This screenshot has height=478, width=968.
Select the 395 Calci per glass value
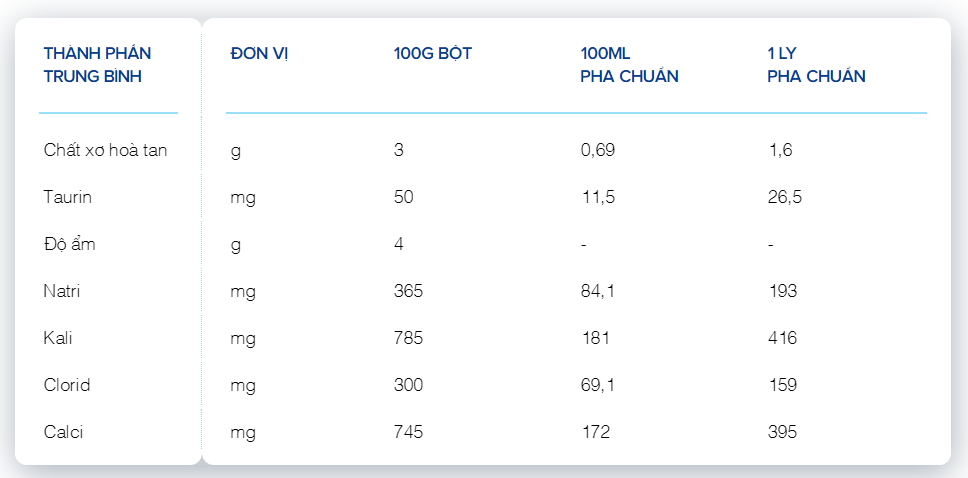pos(782,432)
